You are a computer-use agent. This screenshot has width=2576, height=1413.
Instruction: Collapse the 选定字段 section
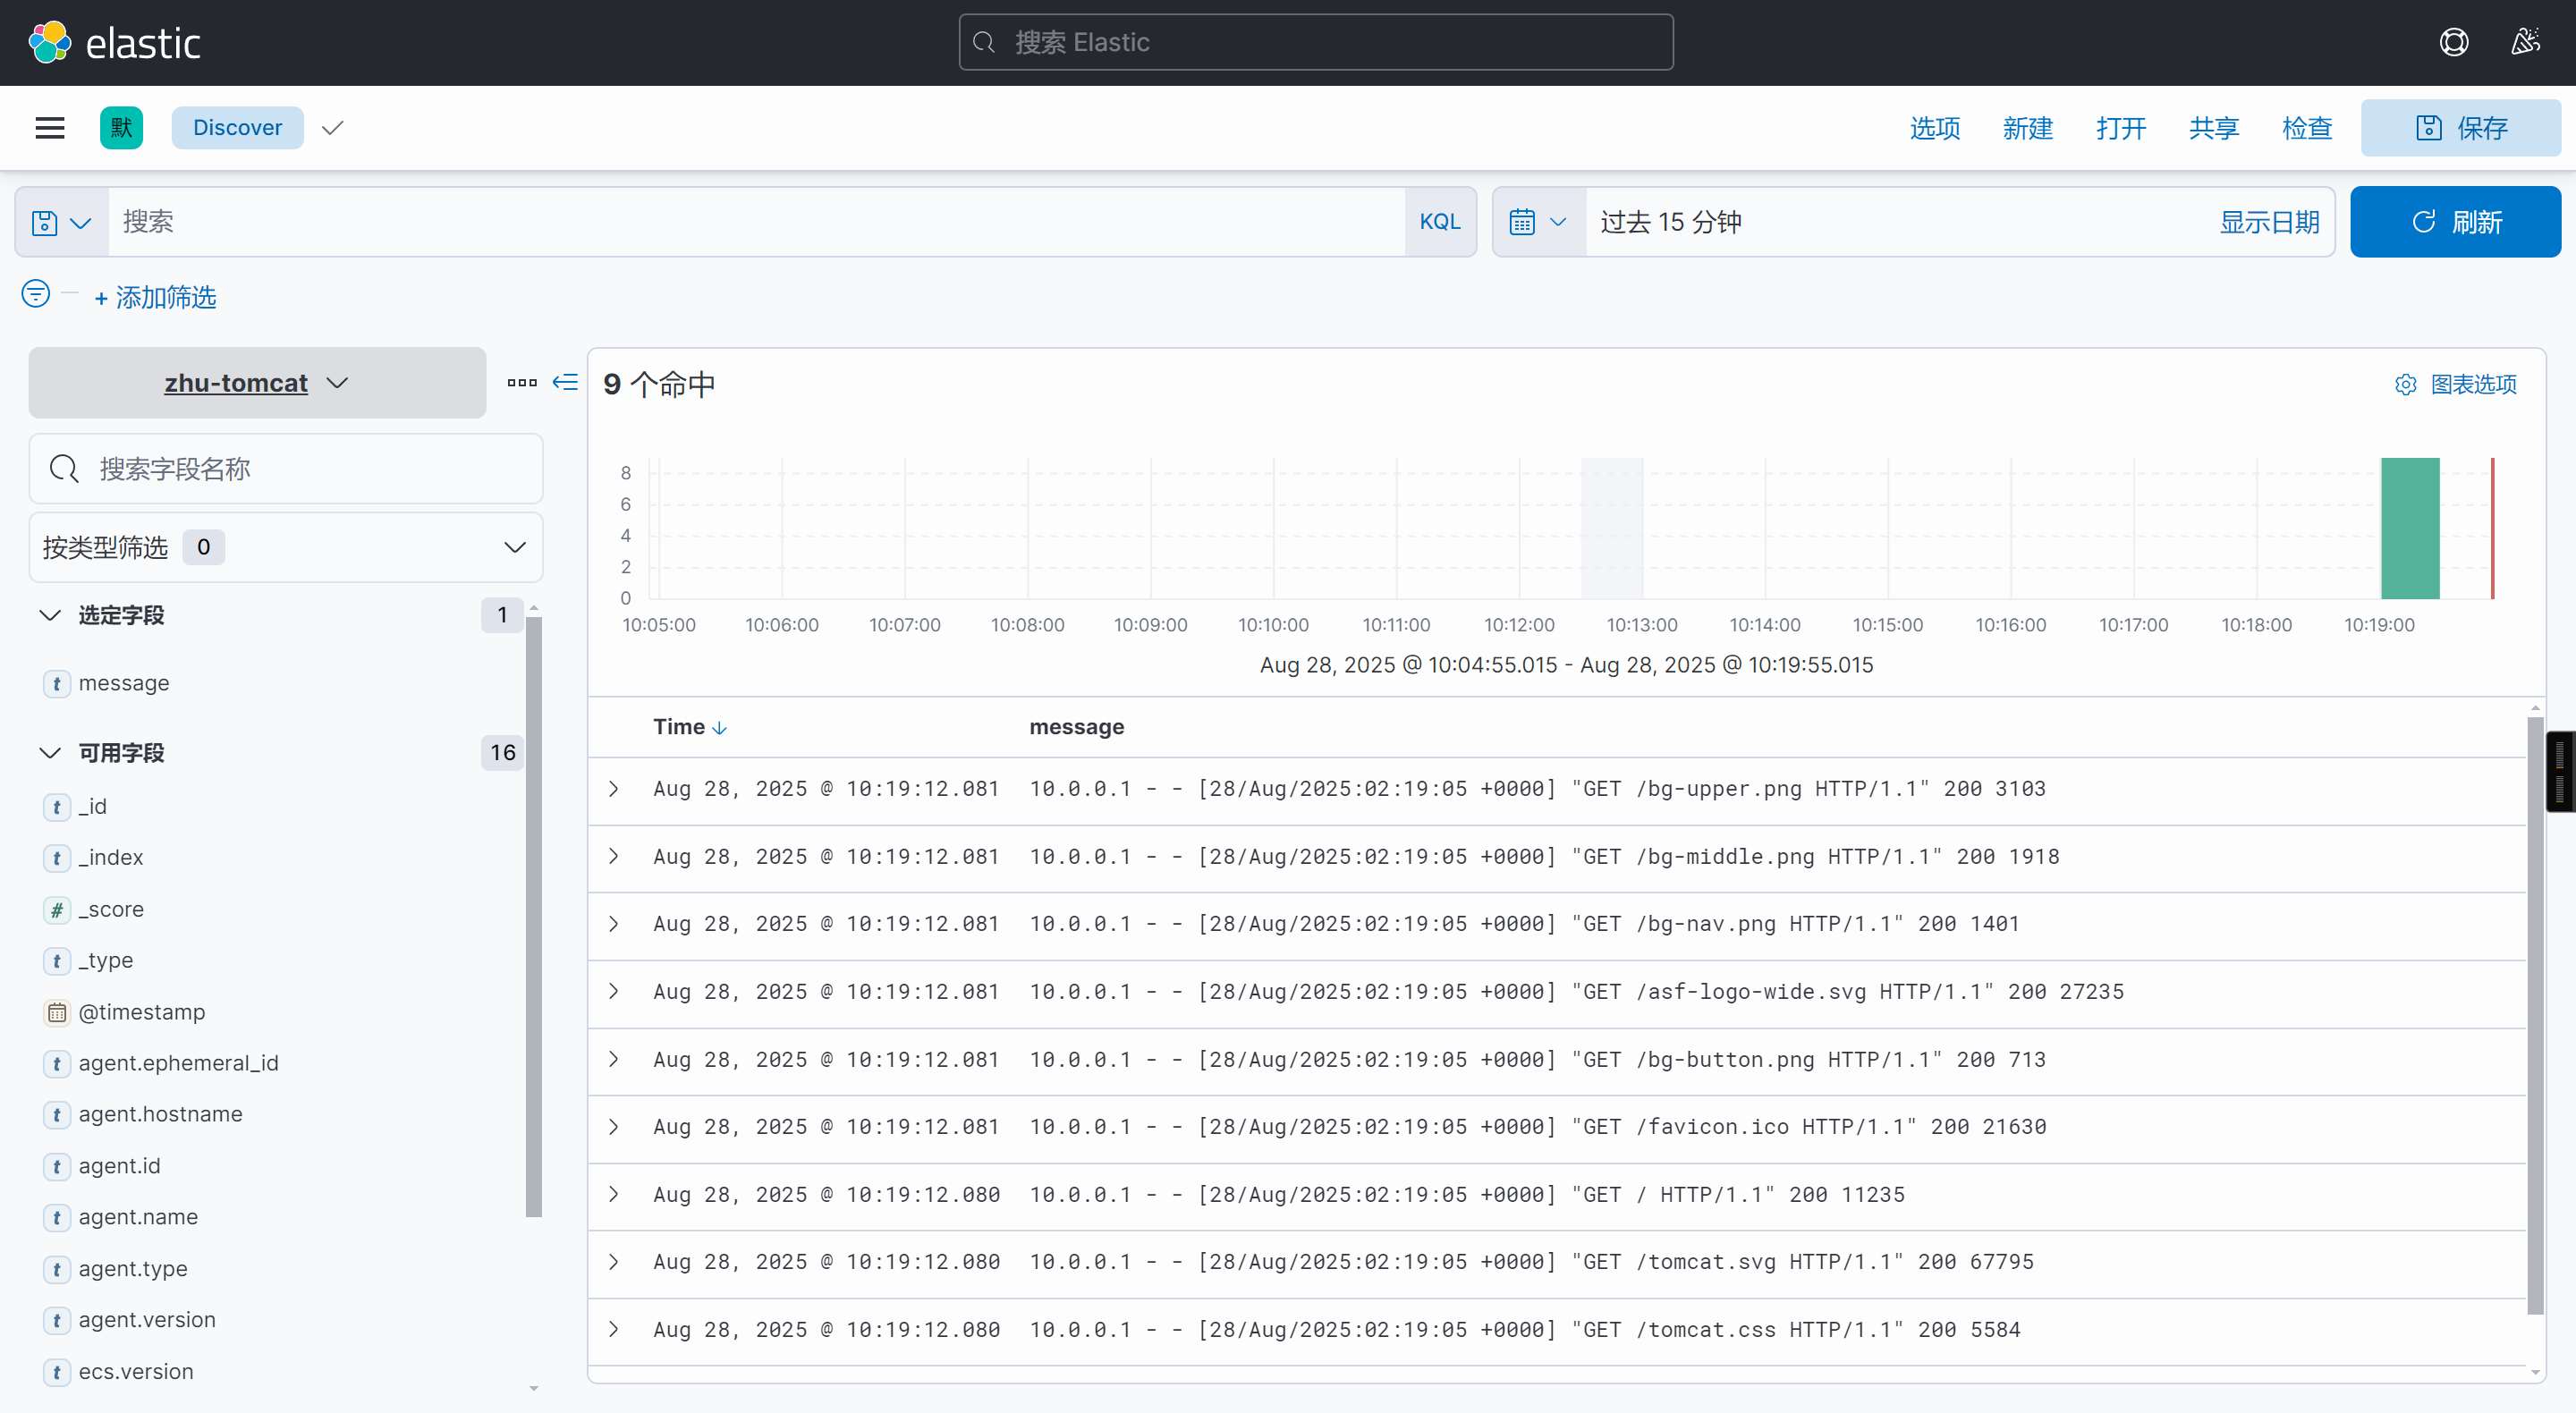[50, 615]
